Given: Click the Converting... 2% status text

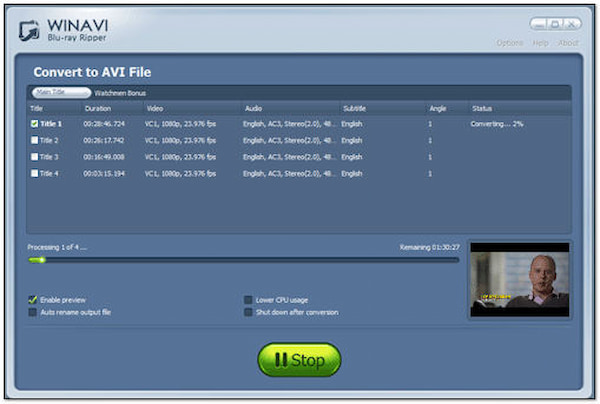Looking at the screenshot, I should click(x=497, y=124).
